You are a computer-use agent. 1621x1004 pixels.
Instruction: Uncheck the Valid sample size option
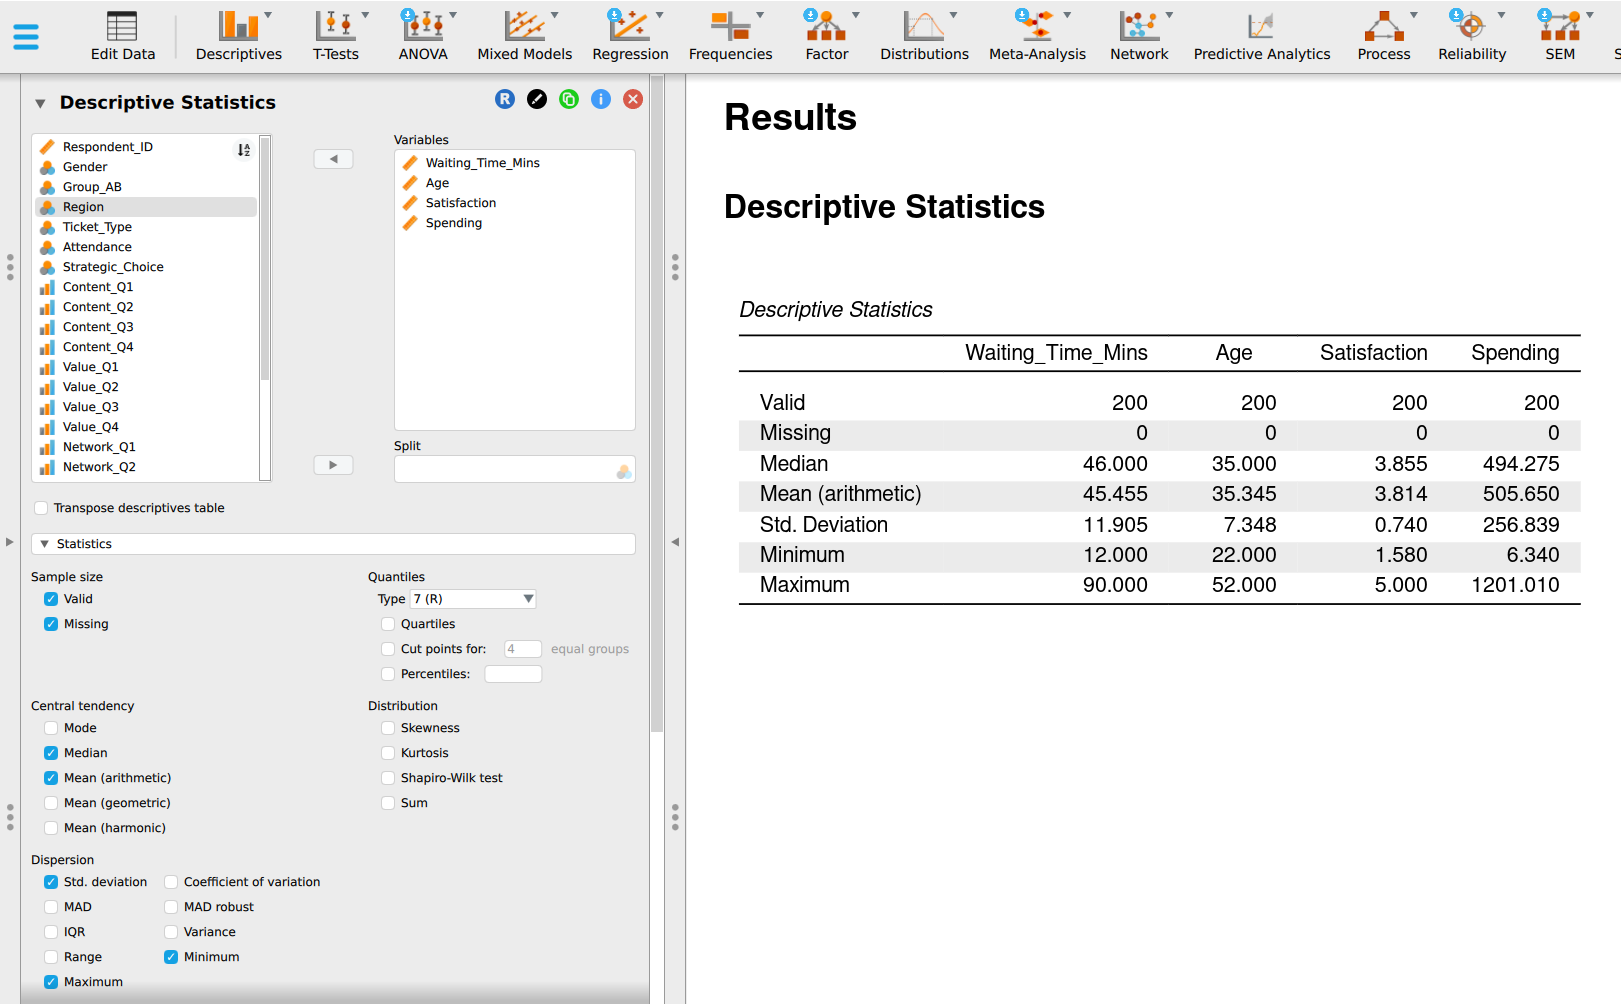tap(51, 599)
